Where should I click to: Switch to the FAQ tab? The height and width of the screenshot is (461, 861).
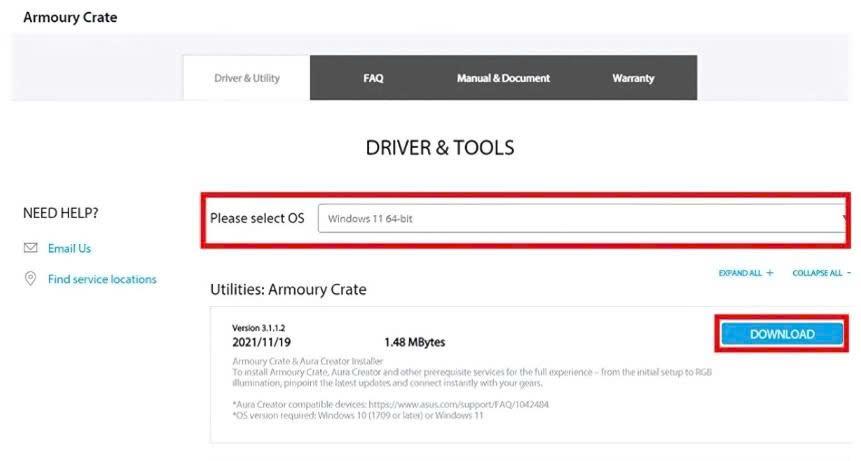tap(373, 78)
